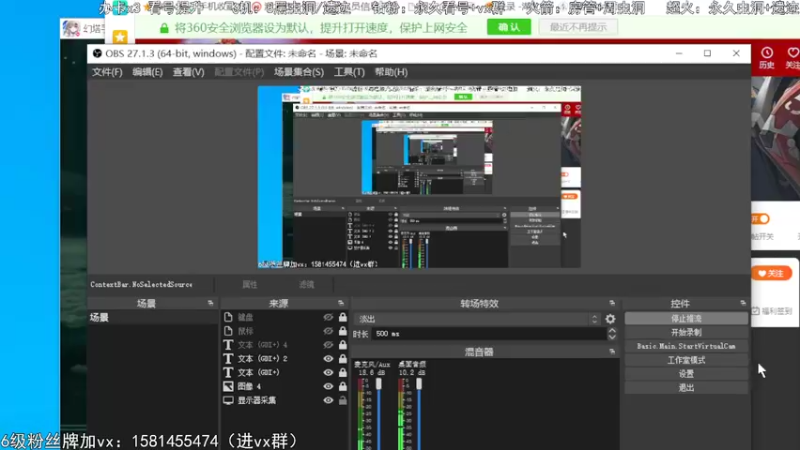
Task: Adjust 麦克风/Aux volume slider
Action: (379, 384)
